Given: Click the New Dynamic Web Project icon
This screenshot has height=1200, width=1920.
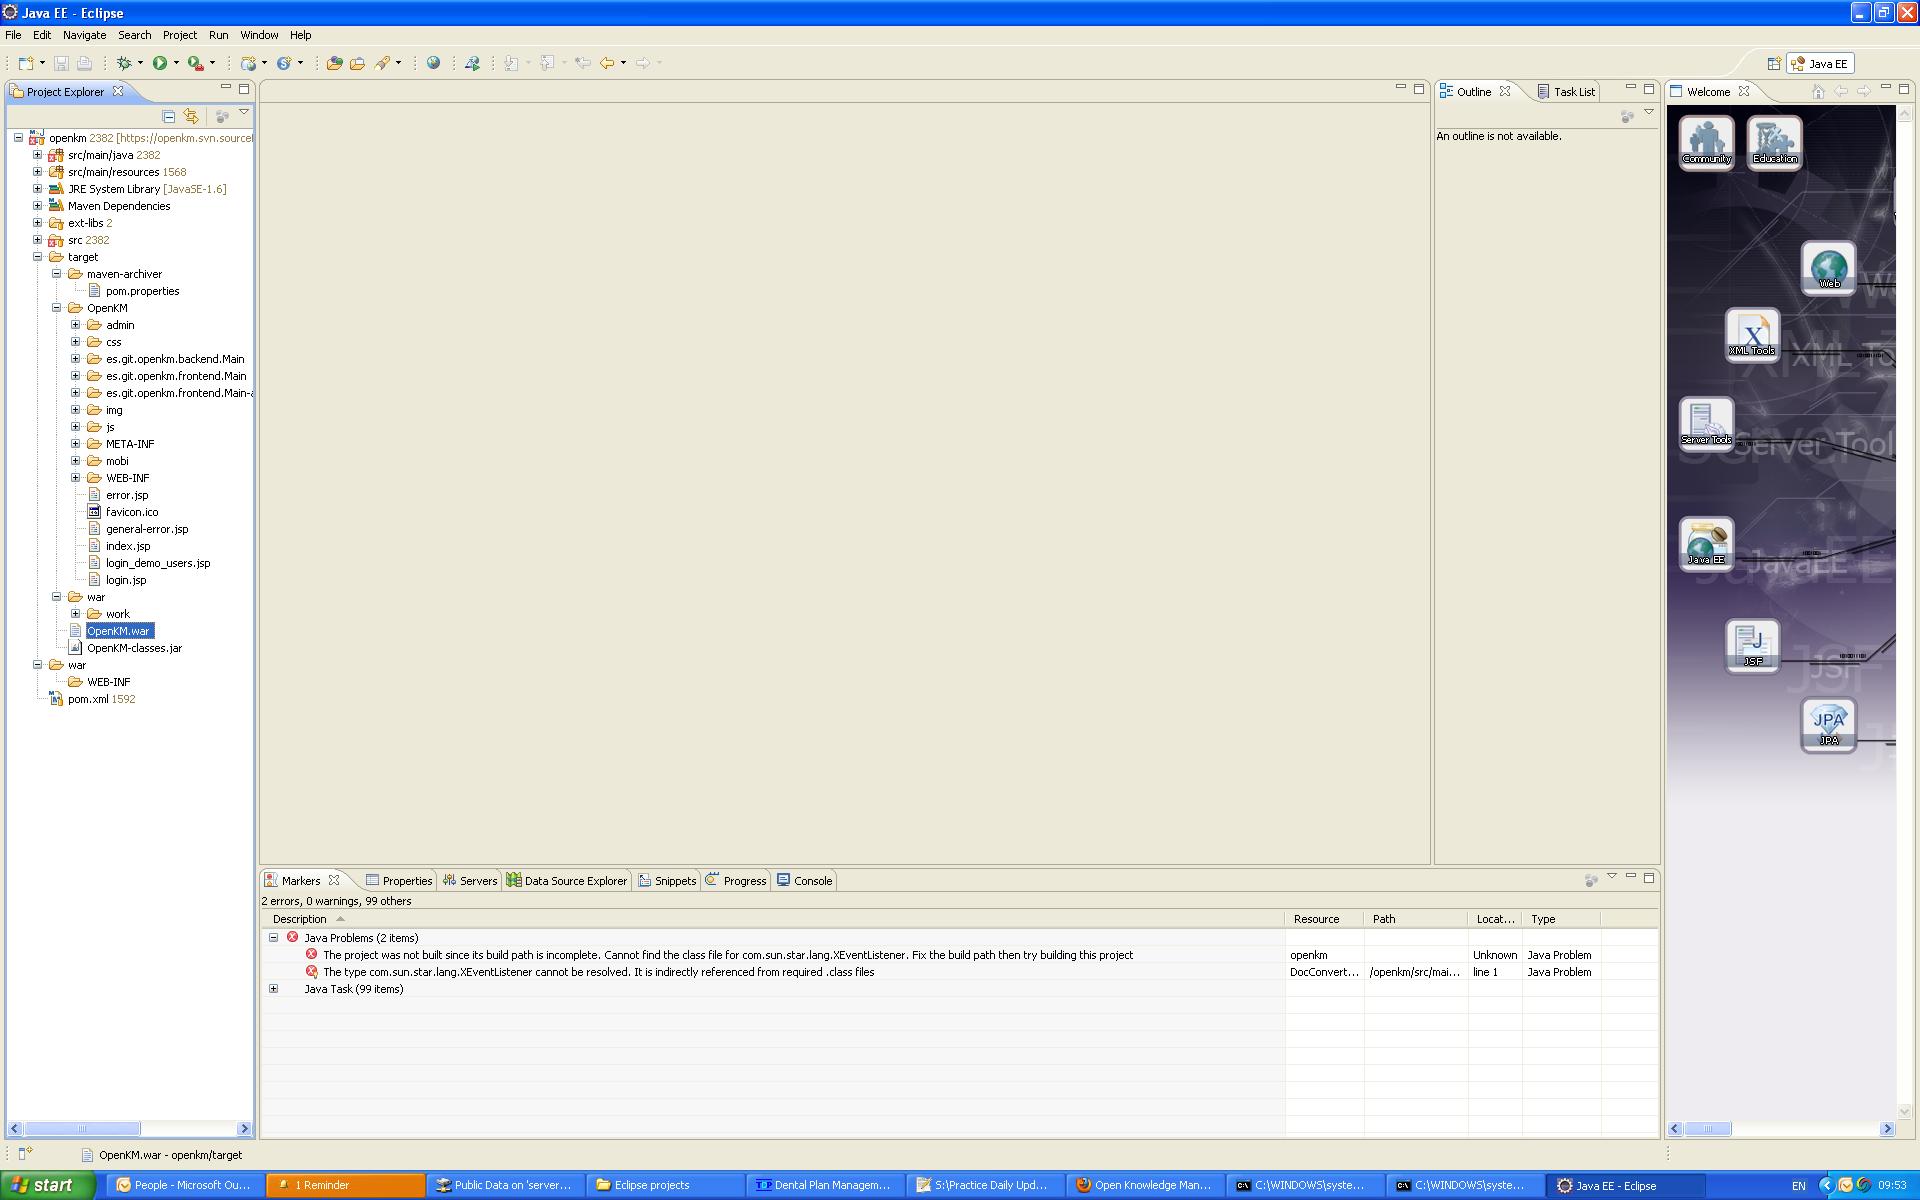Looking at the screenshot, I should tap(248, 63).
